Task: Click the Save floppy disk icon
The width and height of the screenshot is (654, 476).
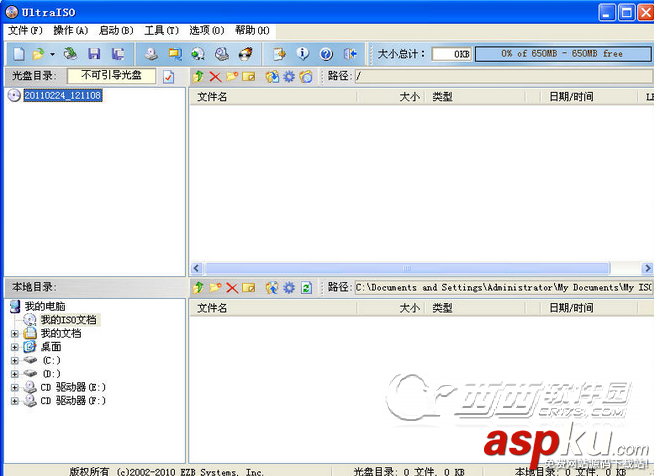Action: pyautogui.click(x=94, y=54)
